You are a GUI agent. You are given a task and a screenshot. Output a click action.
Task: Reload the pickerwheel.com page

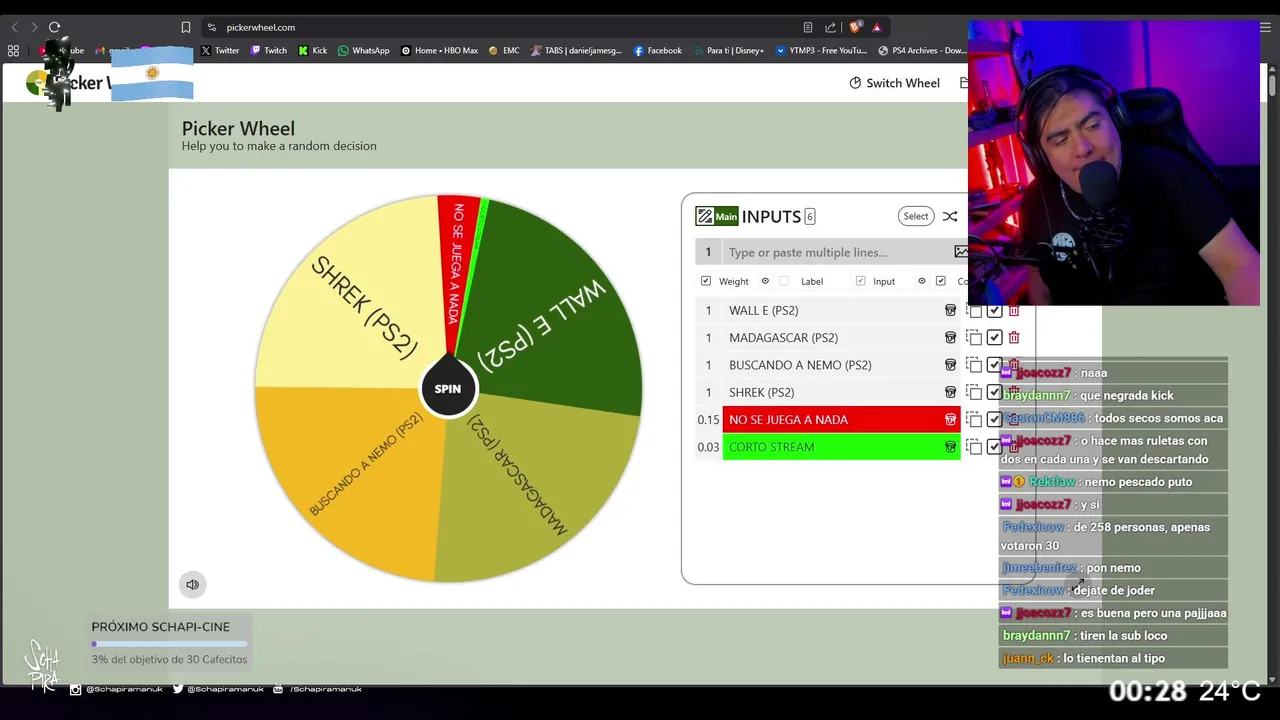55,27
